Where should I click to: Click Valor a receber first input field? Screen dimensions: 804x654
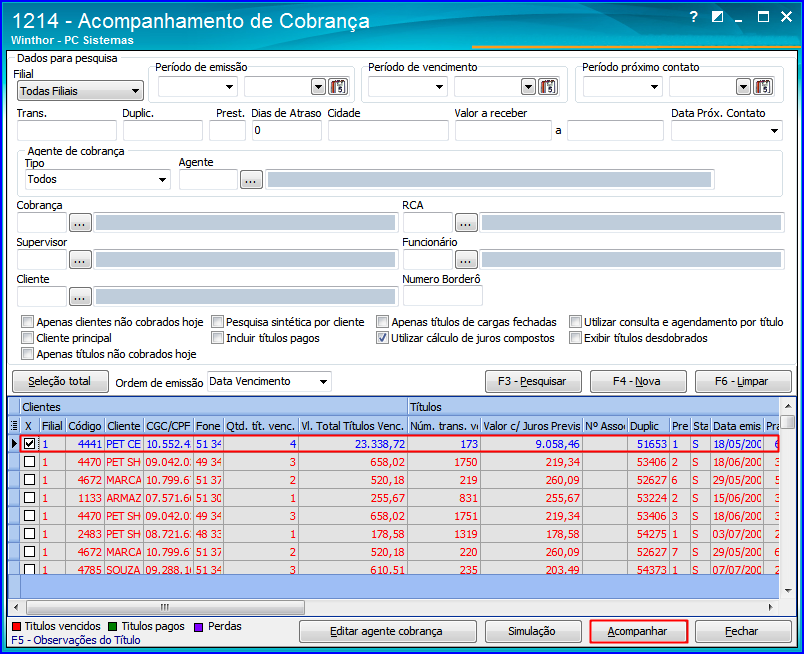(x=503, y=131)
